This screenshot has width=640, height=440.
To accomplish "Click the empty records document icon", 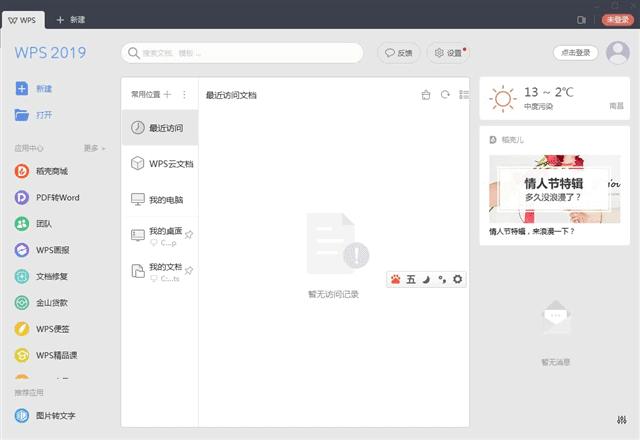I will 337,244.
